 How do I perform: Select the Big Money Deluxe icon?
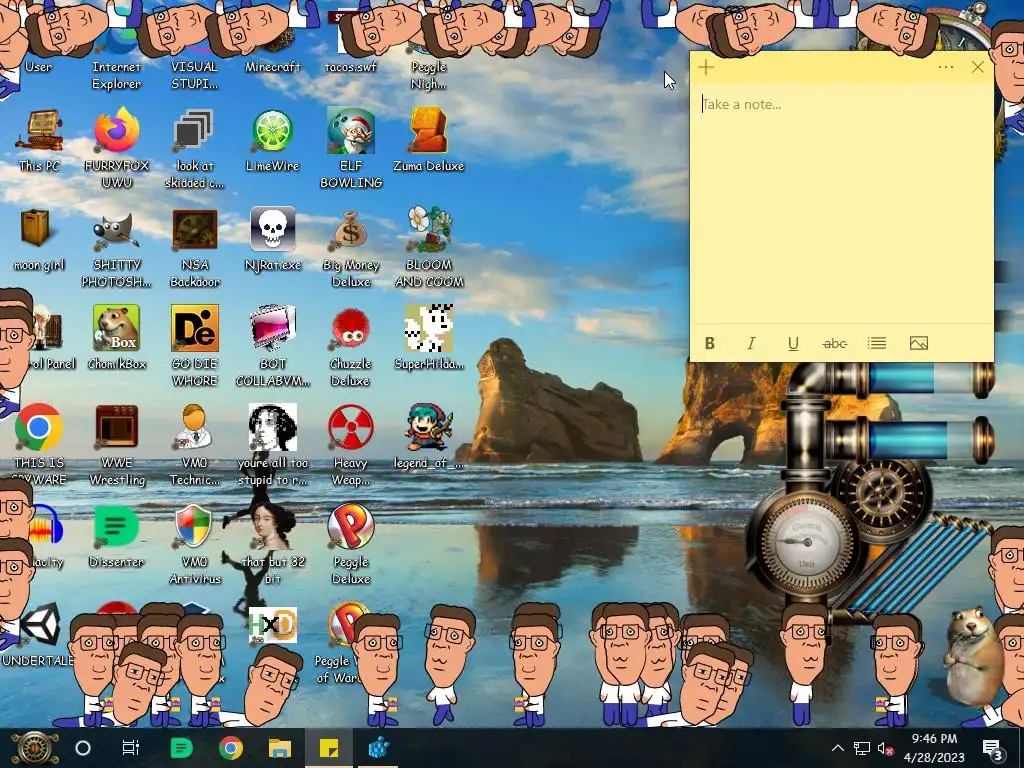coord(351,248)
